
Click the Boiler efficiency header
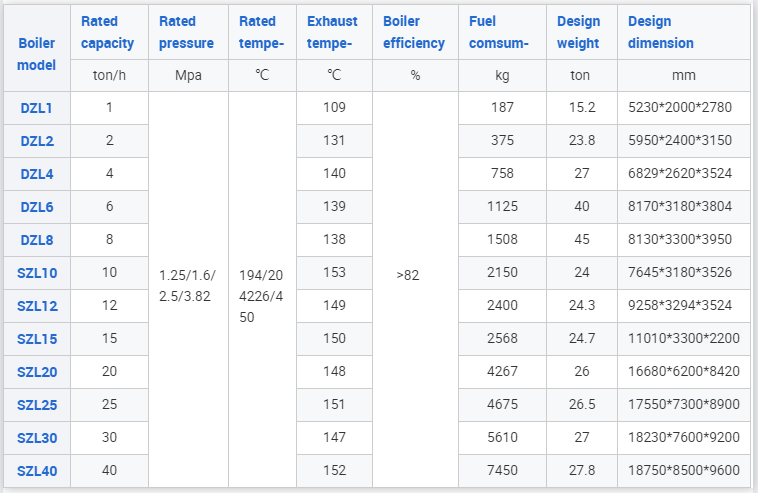pyautogui.click(x=414, y=32)
